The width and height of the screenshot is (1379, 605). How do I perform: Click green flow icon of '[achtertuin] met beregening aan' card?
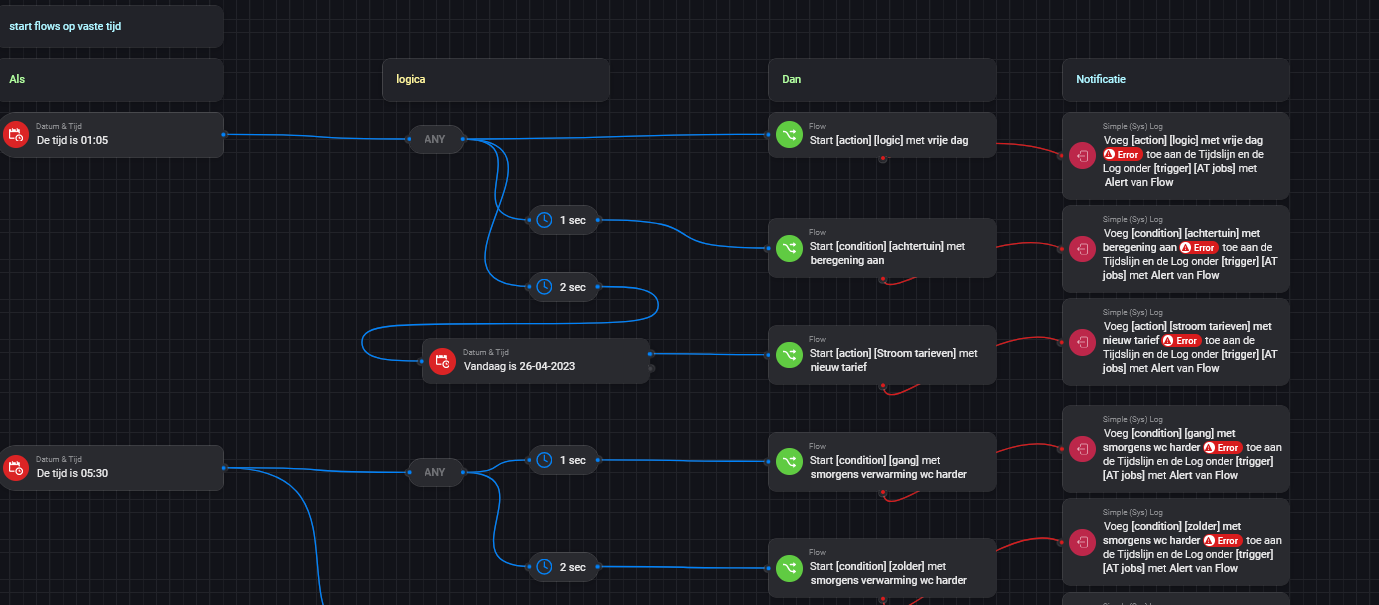tap(789, 247)
